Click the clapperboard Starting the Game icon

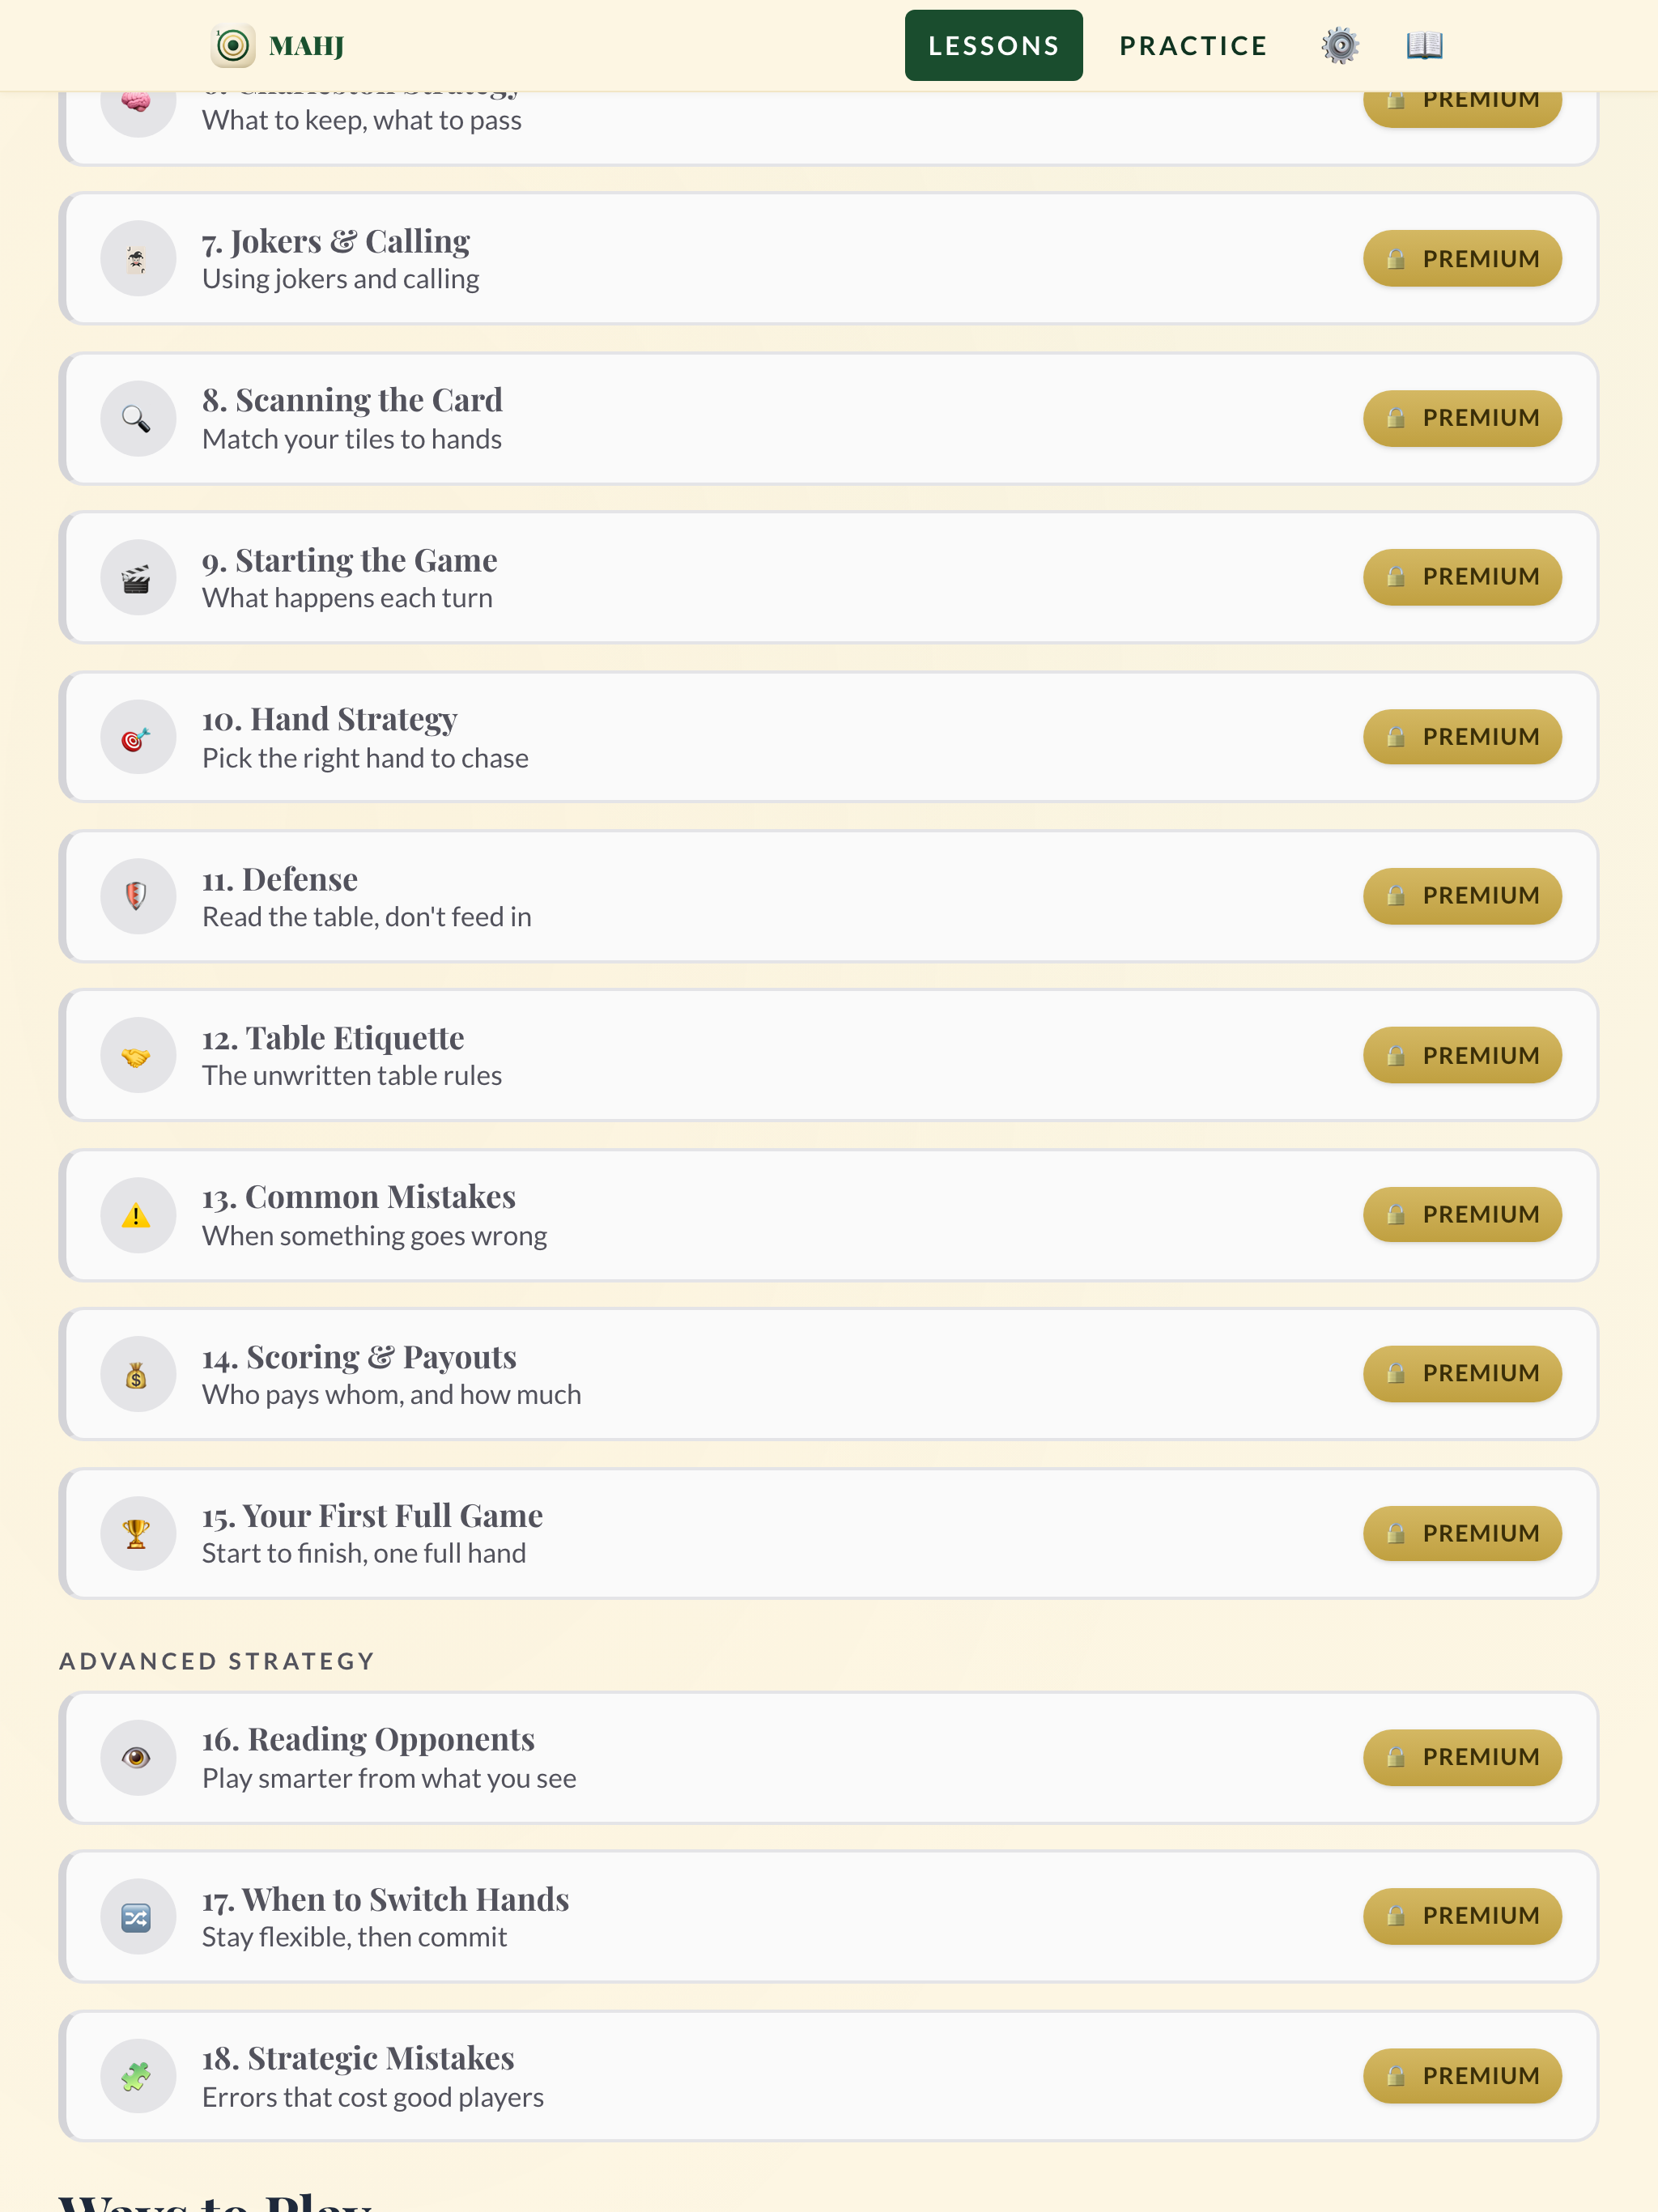click(x=137, y=577)
